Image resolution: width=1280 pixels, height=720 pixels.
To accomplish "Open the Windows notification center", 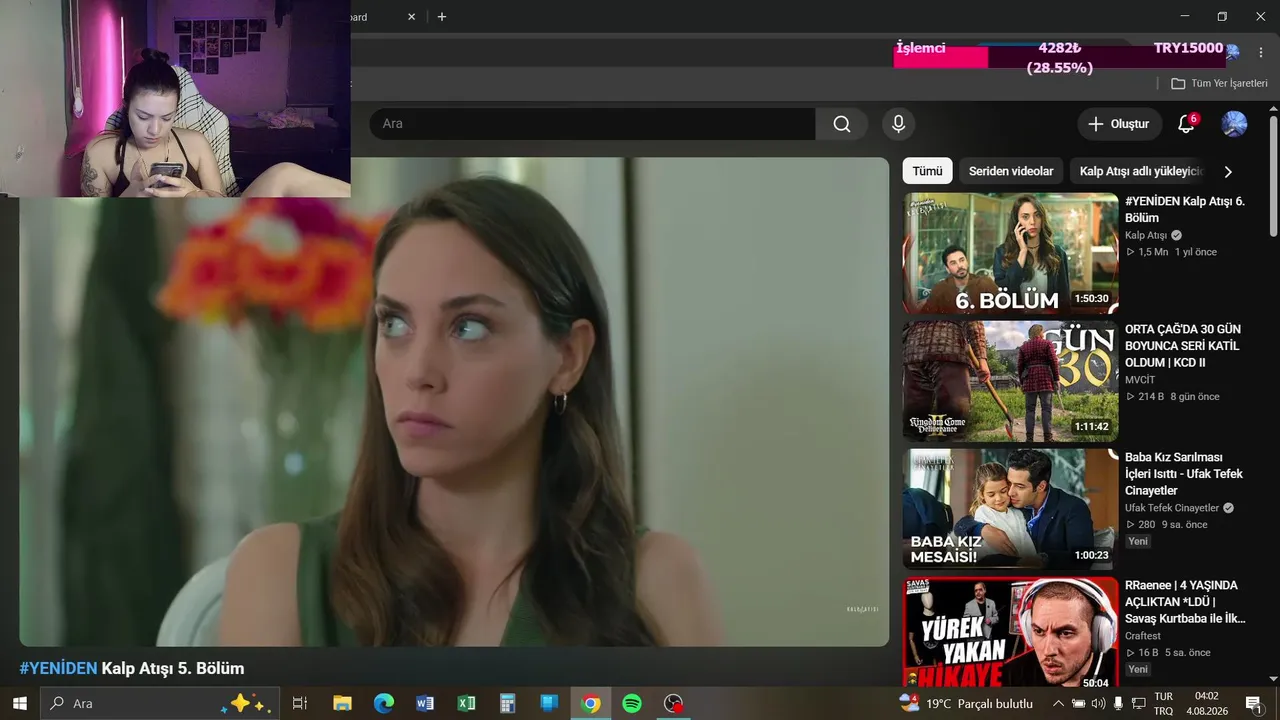I will pos(1253,703).
